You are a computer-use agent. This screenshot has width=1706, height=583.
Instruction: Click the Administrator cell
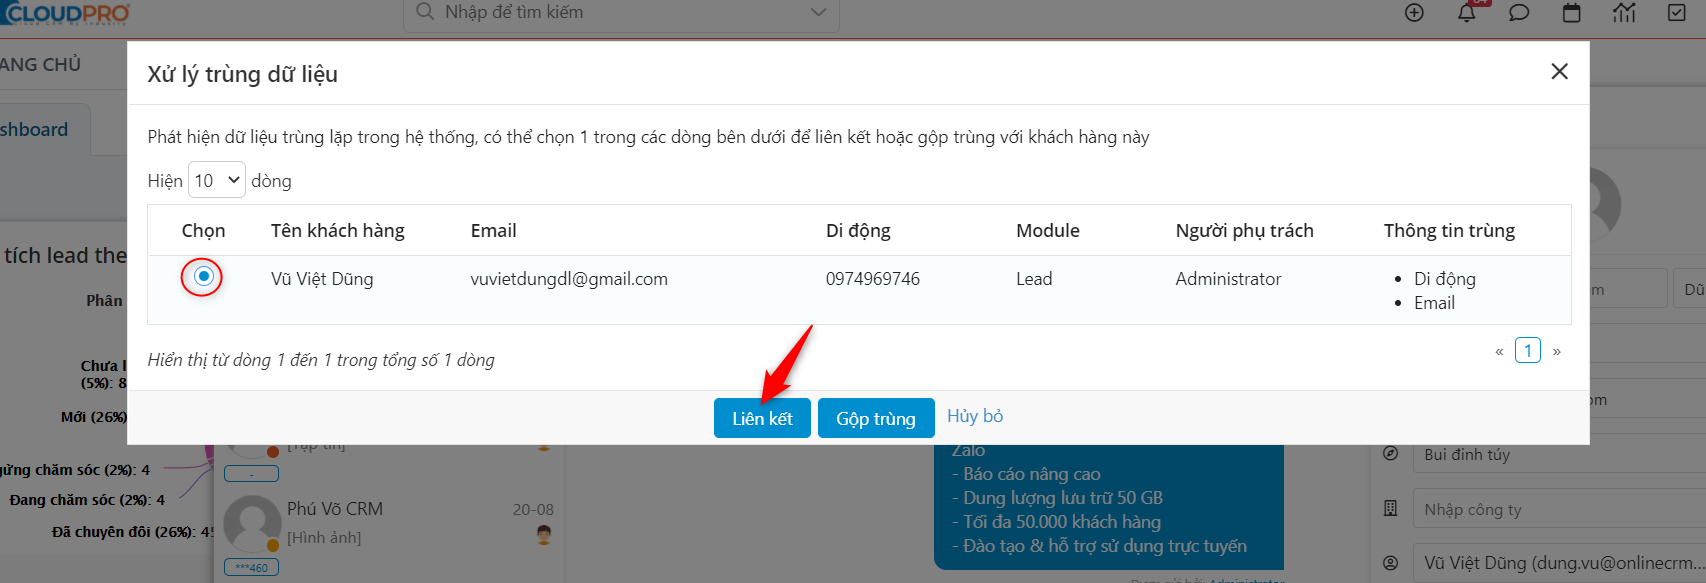tap(1228, 279)
